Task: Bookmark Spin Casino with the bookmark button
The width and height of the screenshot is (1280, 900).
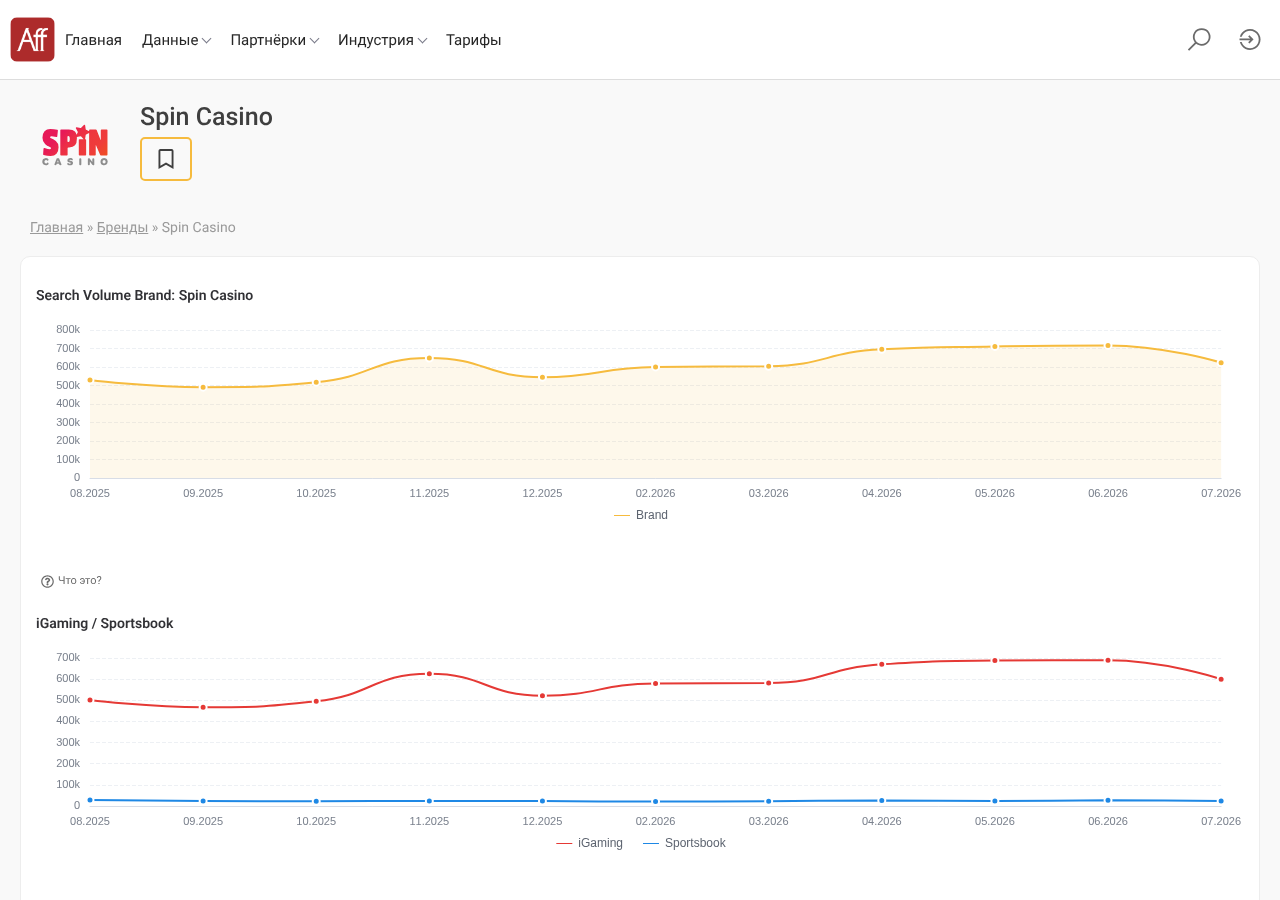Action: 166,159
